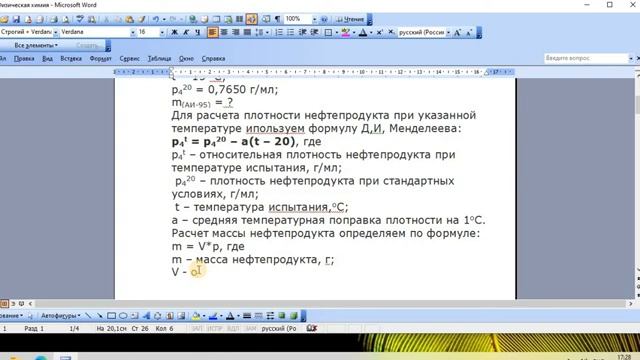Open the Insert Table grid icon
The width and height of the screenshot is (640, 360).
pyautogui.click(x=216, y=19)
